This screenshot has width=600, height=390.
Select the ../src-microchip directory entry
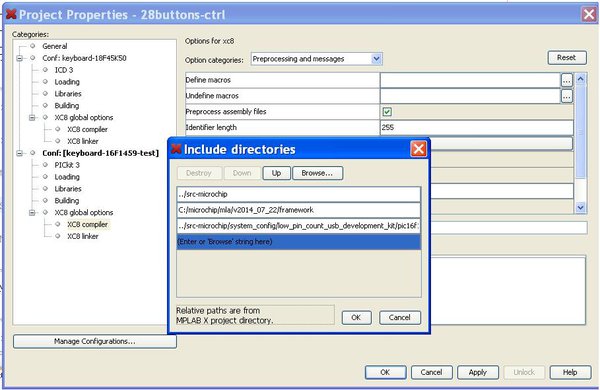point(298,194)
